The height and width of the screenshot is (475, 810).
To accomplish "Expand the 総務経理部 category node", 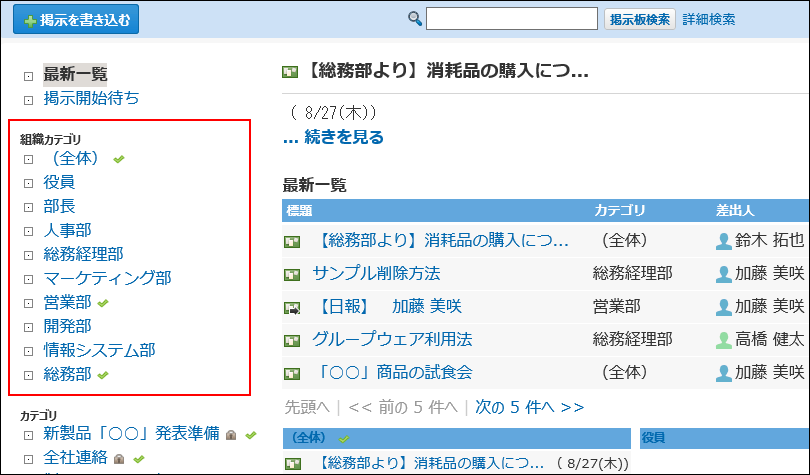I will tap(28, 255).
